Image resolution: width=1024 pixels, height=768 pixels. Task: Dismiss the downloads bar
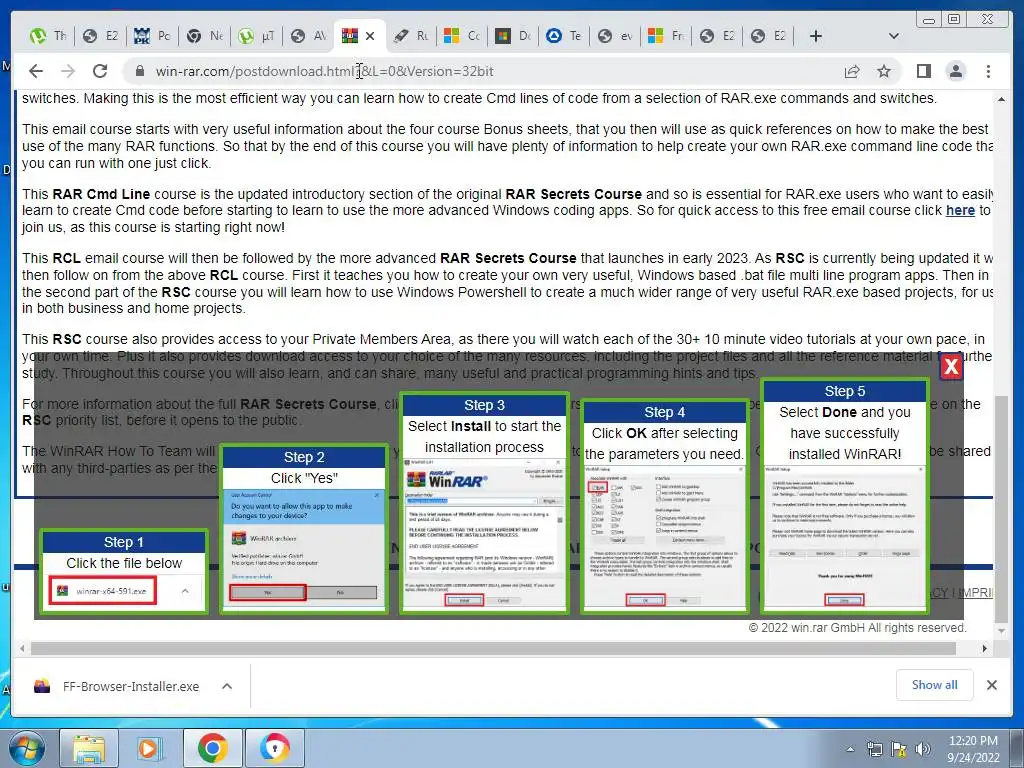(991, 685)
